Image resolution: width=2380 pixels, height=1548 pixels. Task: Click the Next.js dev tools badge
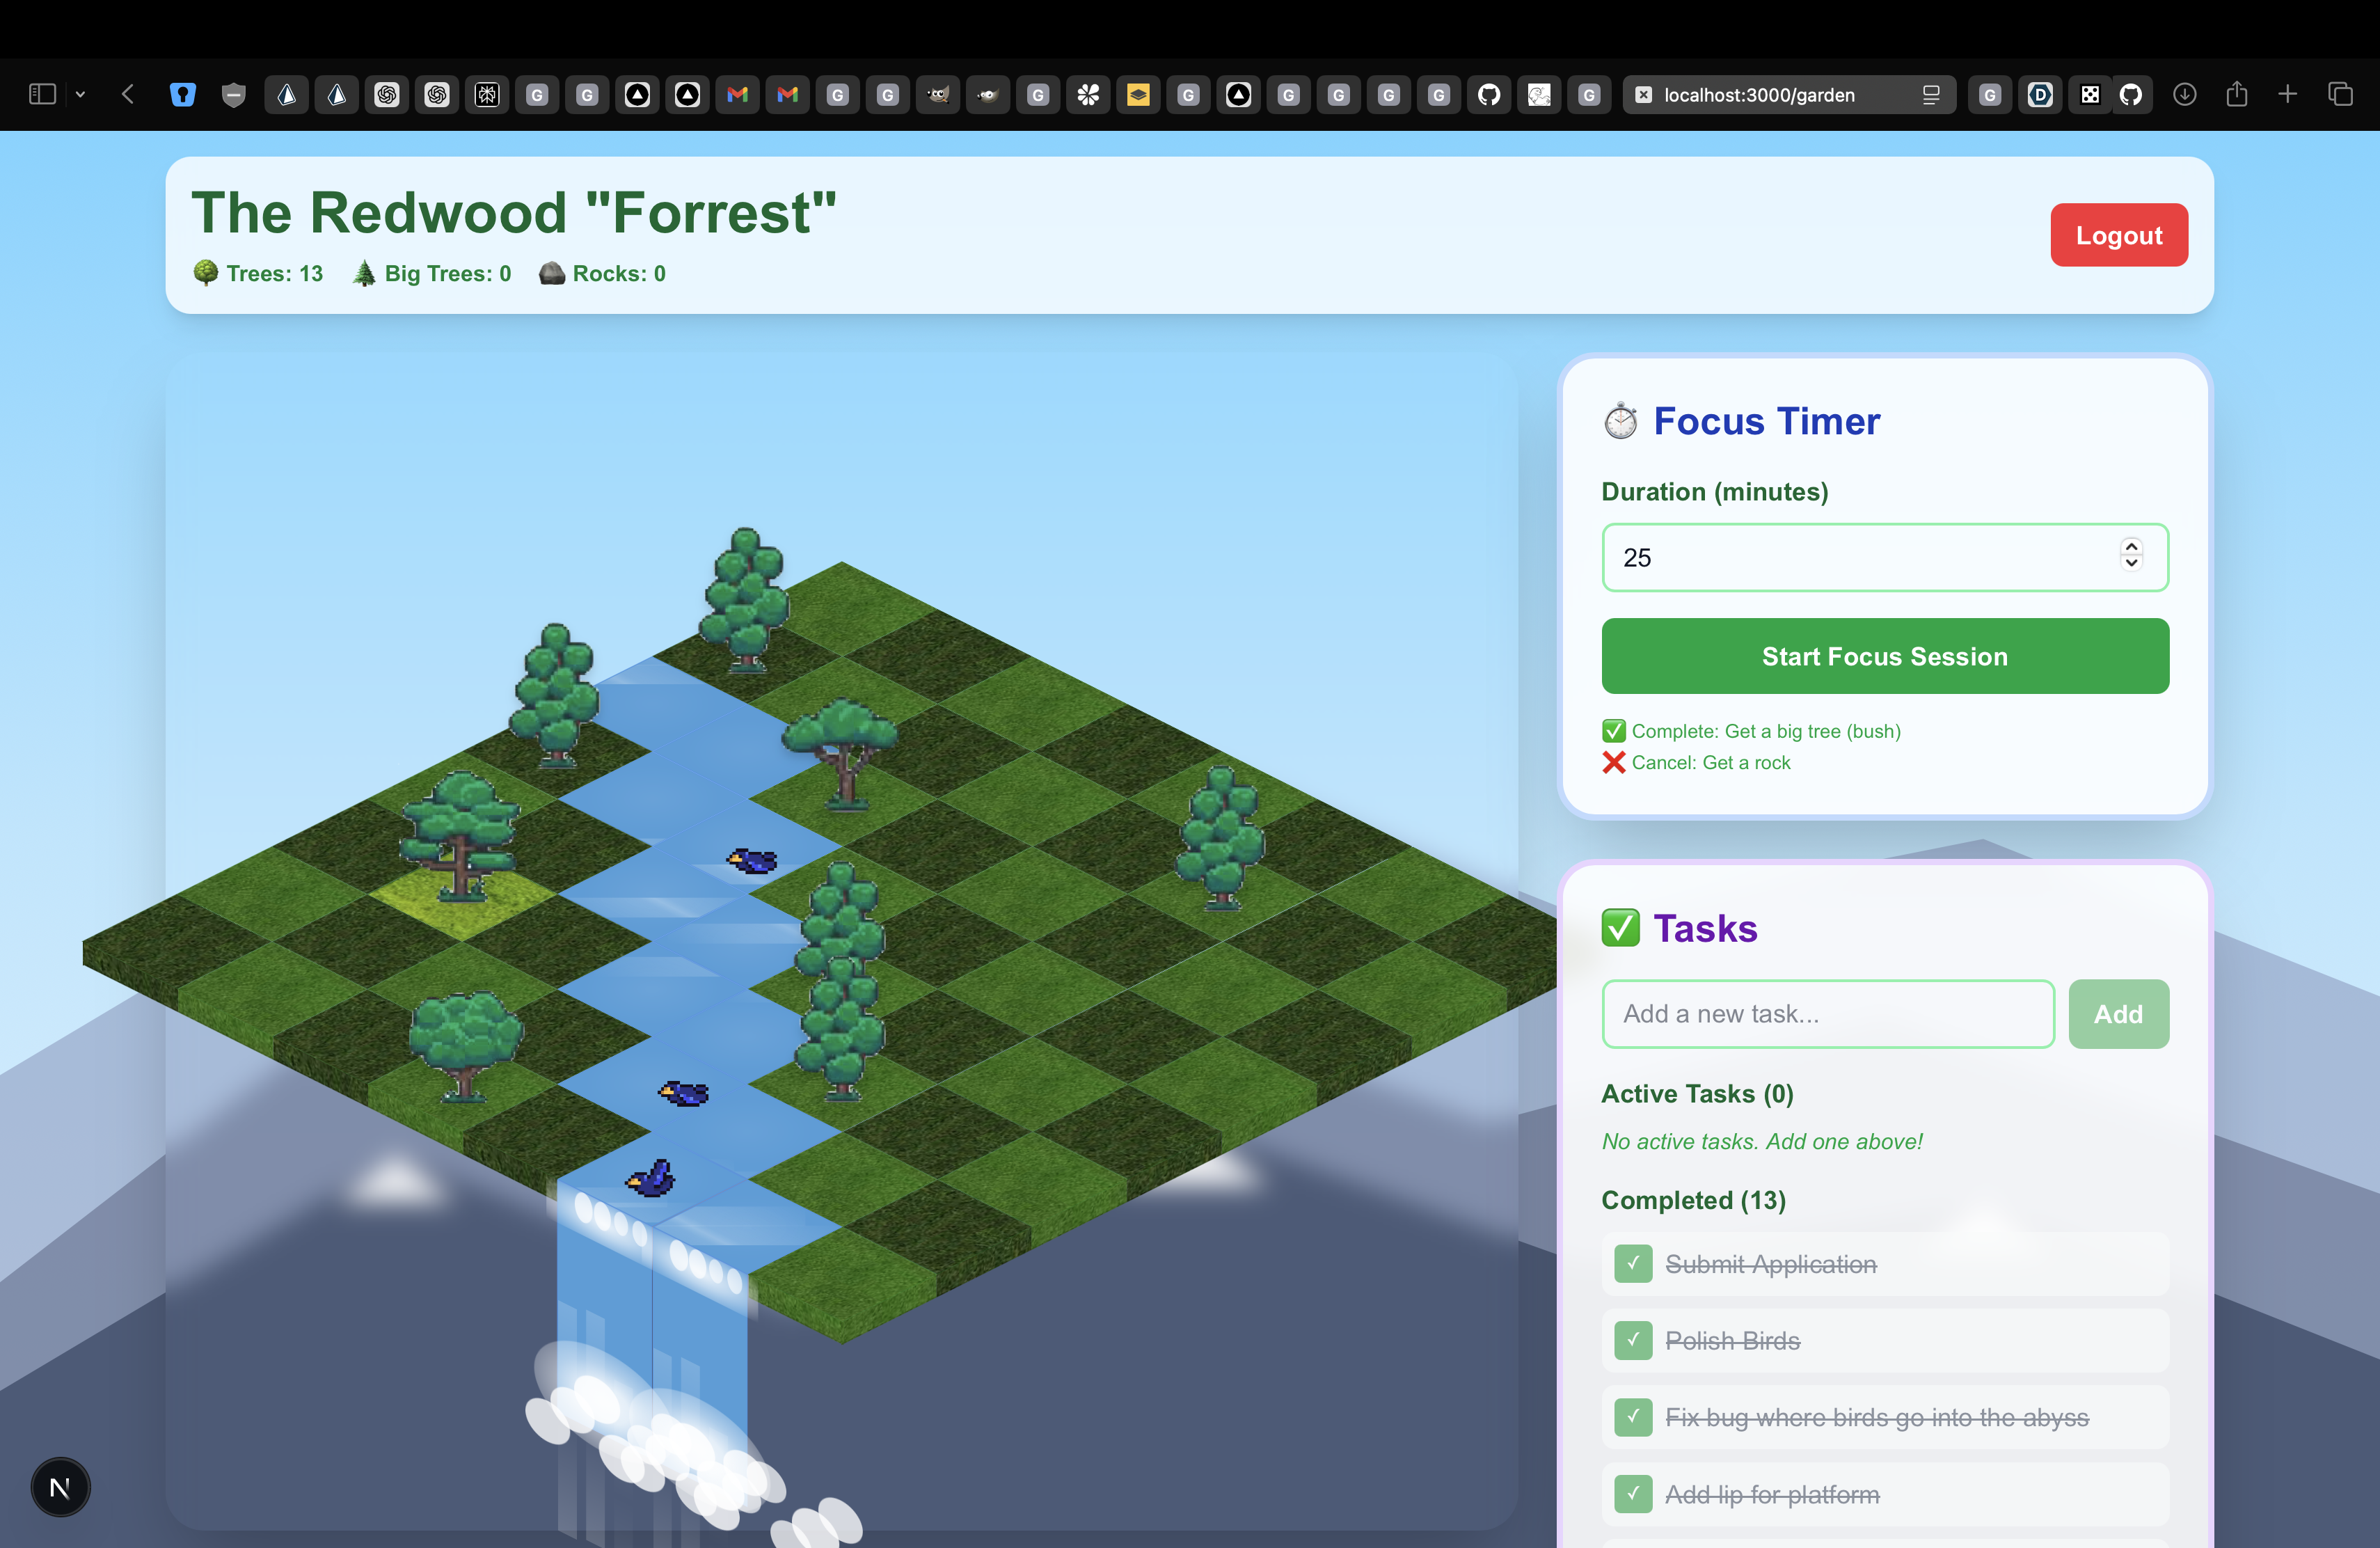coord(60,1487)
